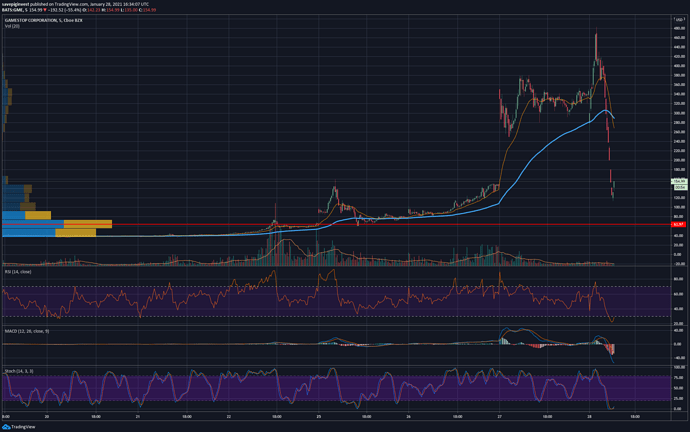
Task: Click the Stoch 100.00 axis label
Action: [679, 367]
